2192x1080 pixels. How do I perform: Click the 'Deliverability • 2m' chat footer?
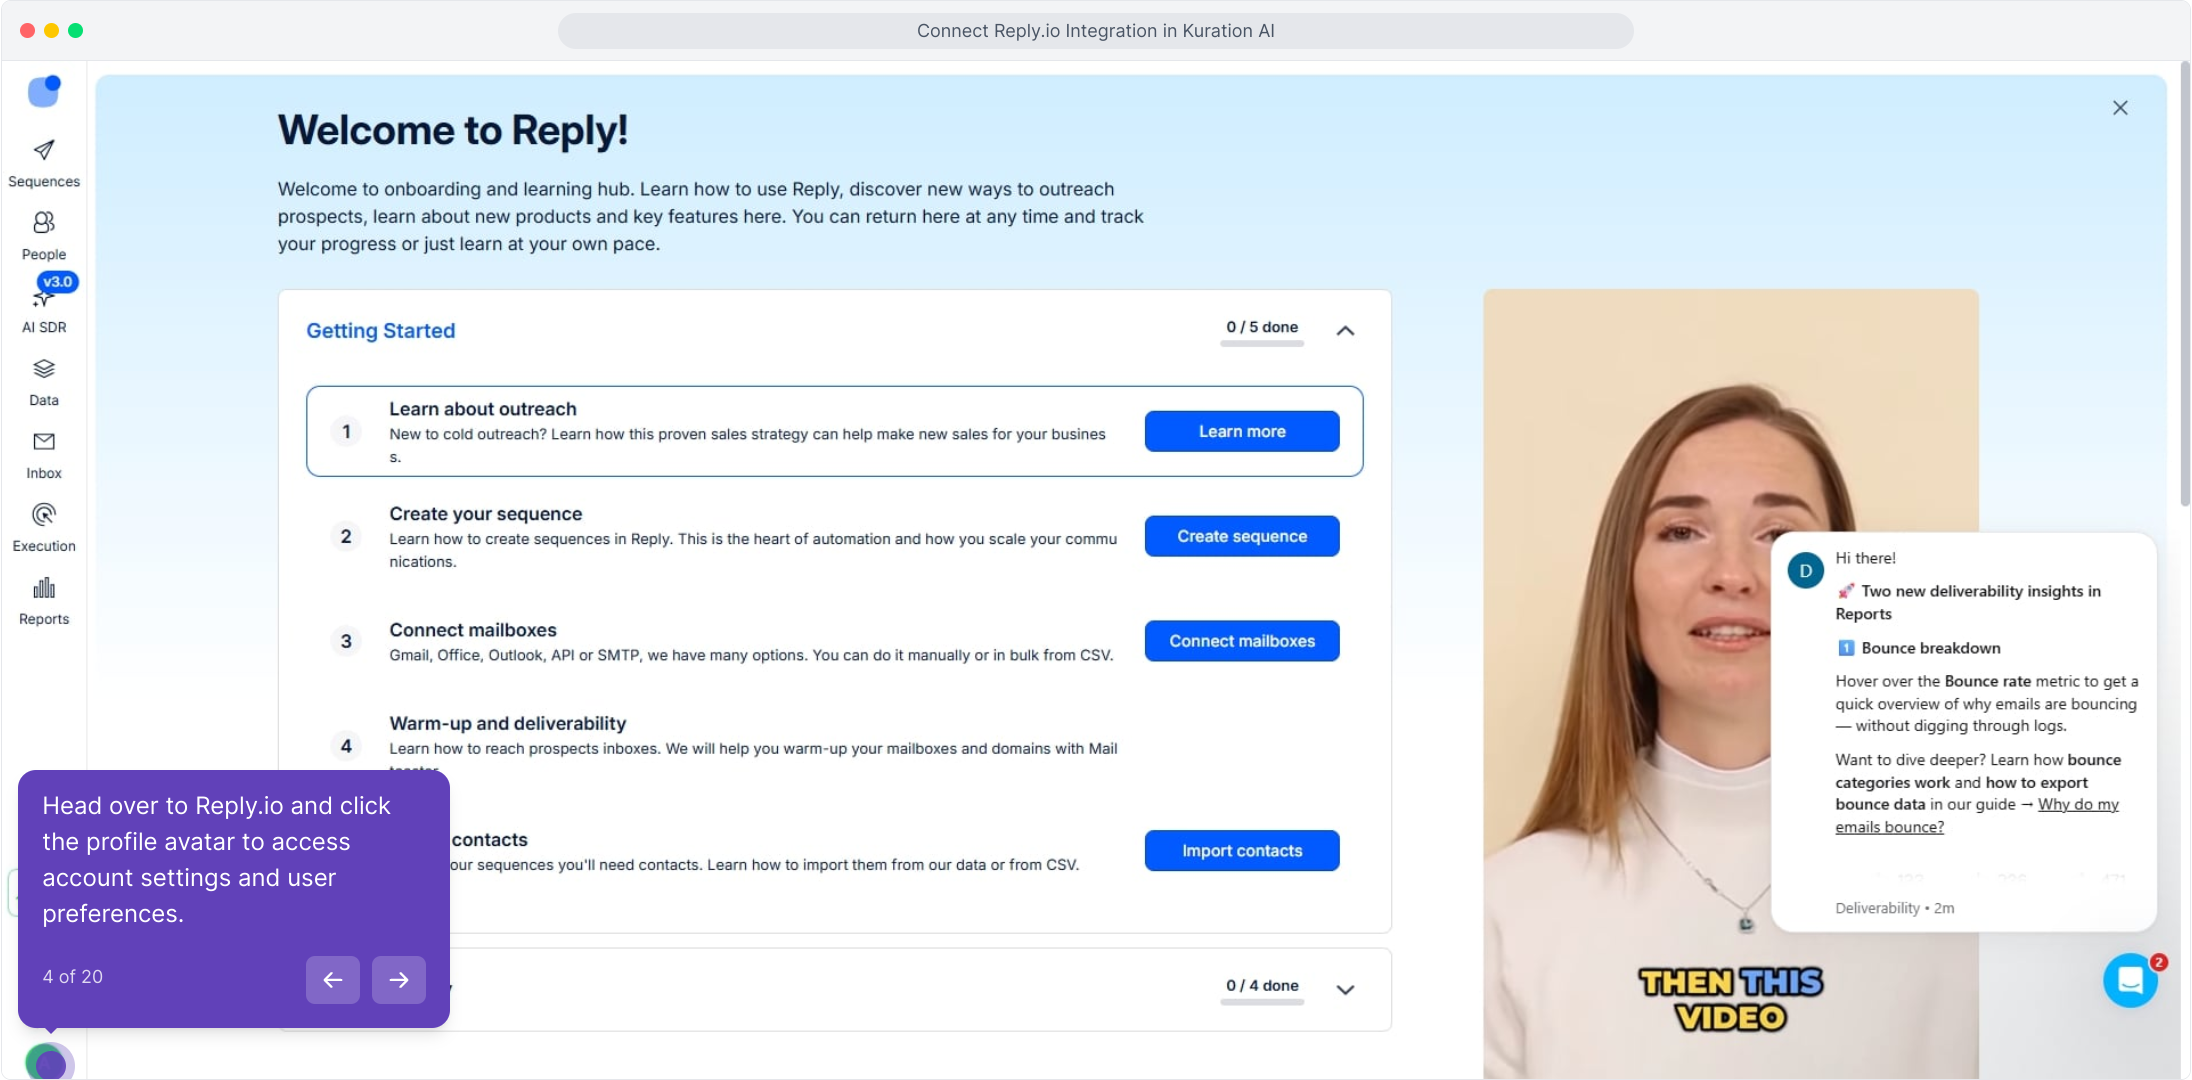click(1894, 908)
